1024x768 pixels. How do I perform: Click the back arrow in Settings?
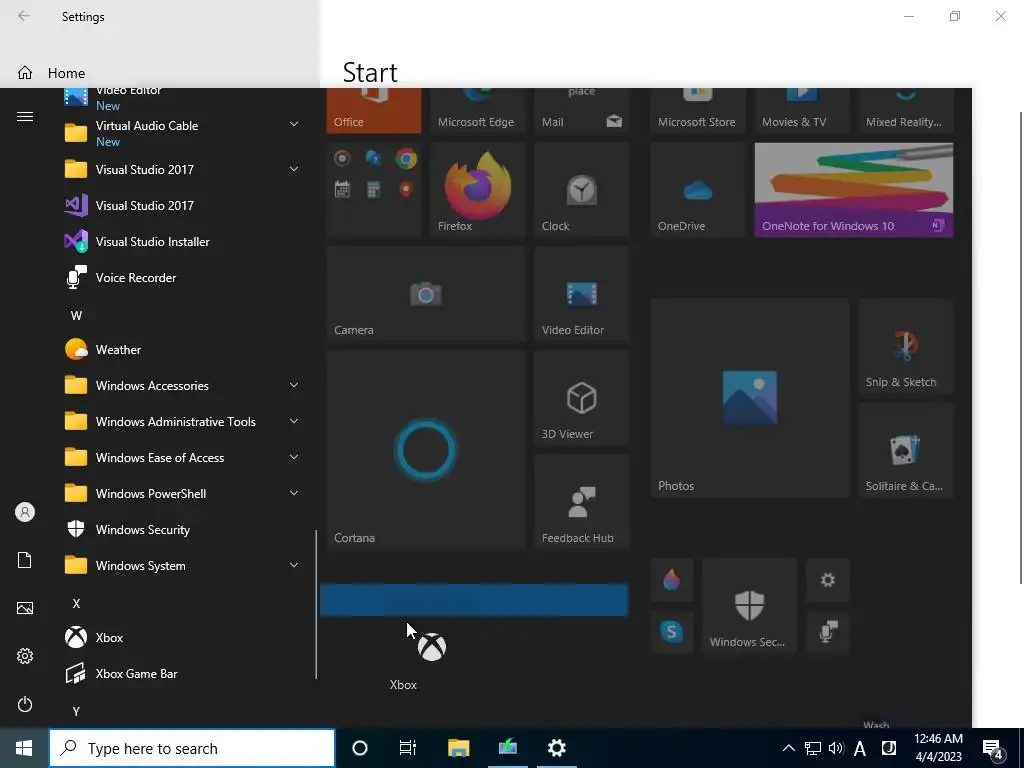pyautogui.click(x=24, y=16)
